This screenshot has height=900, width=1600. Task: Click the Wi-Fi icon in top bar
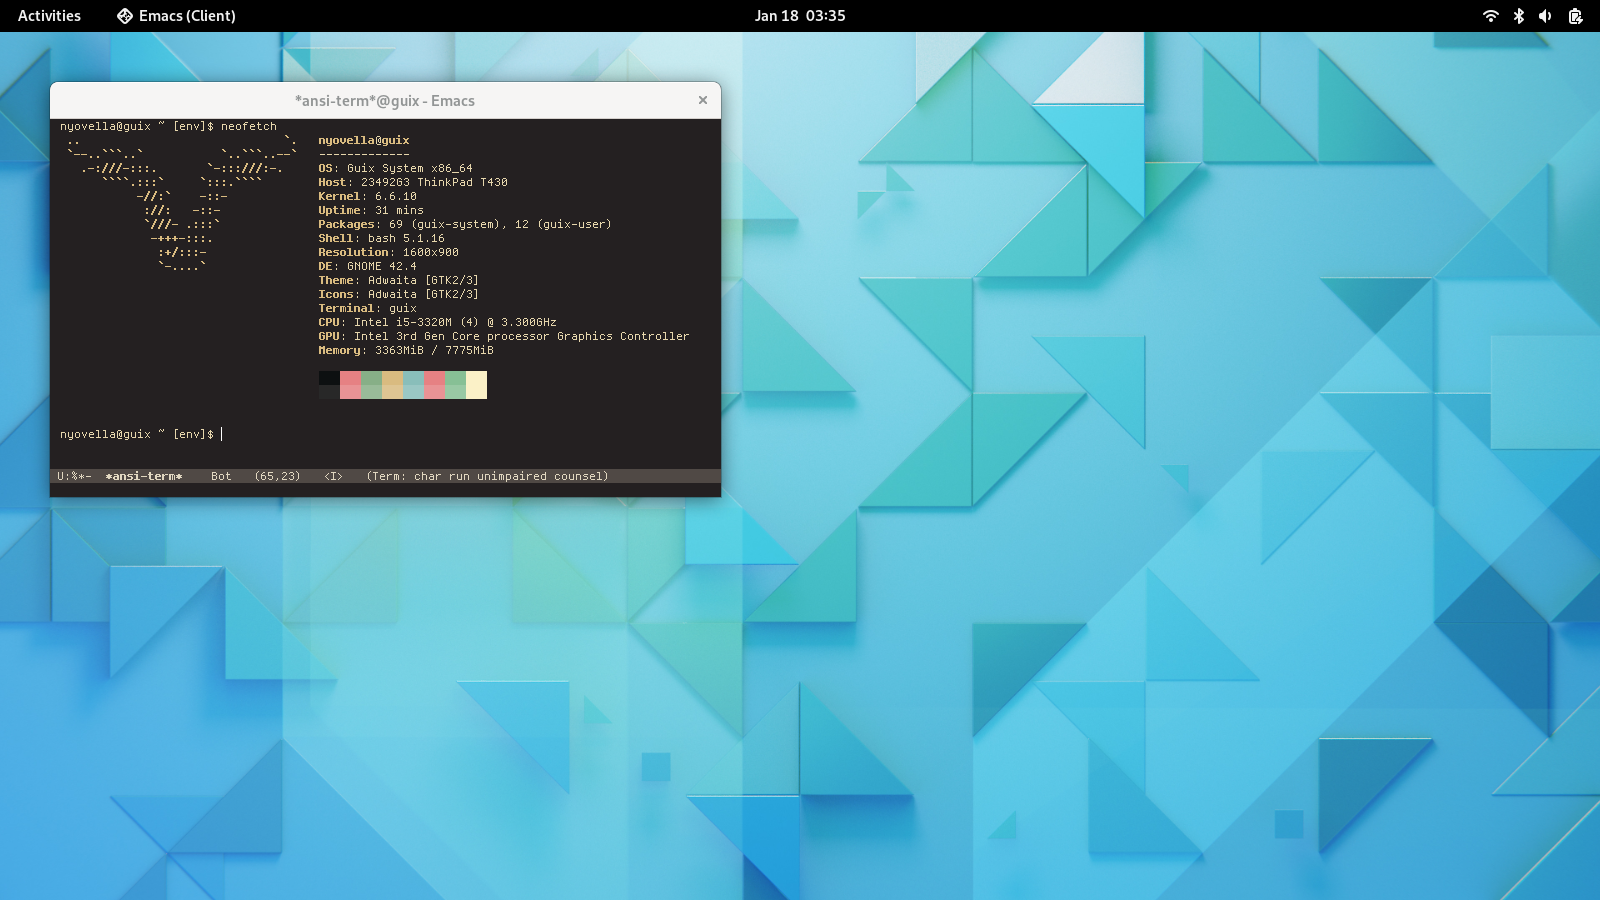1490,16
